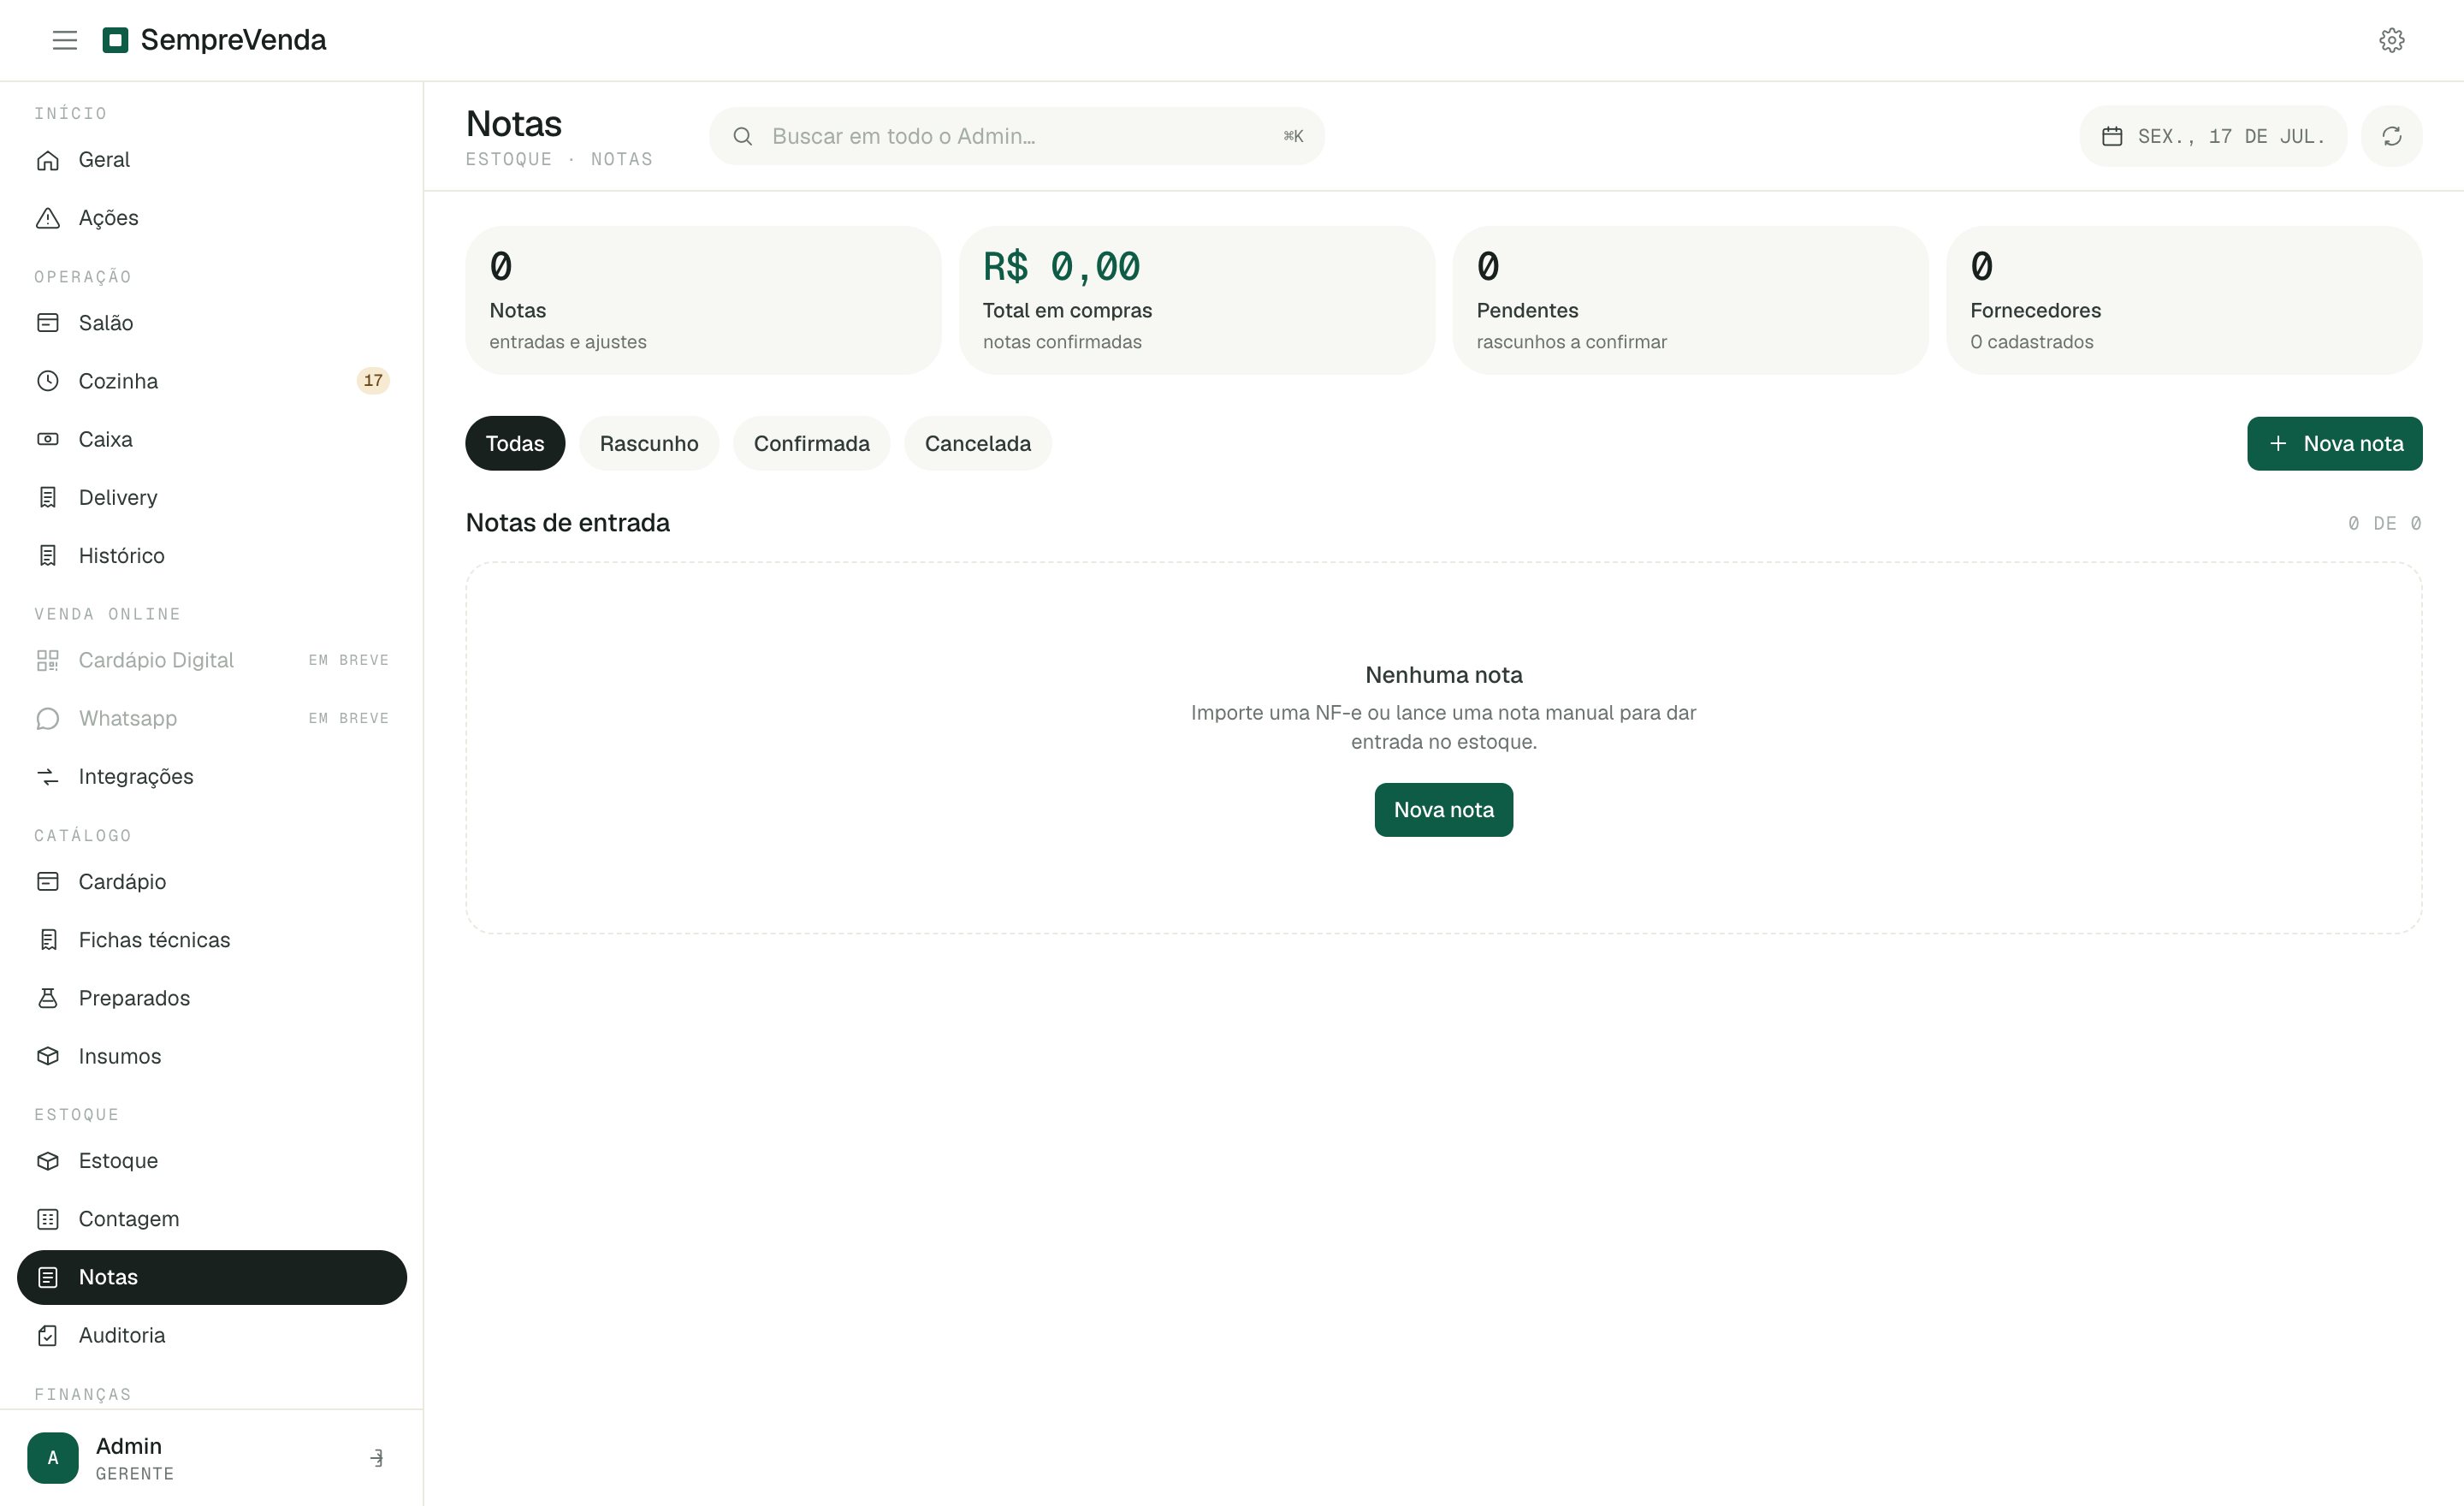Click the Preparados flask icon

coord(48,997)
